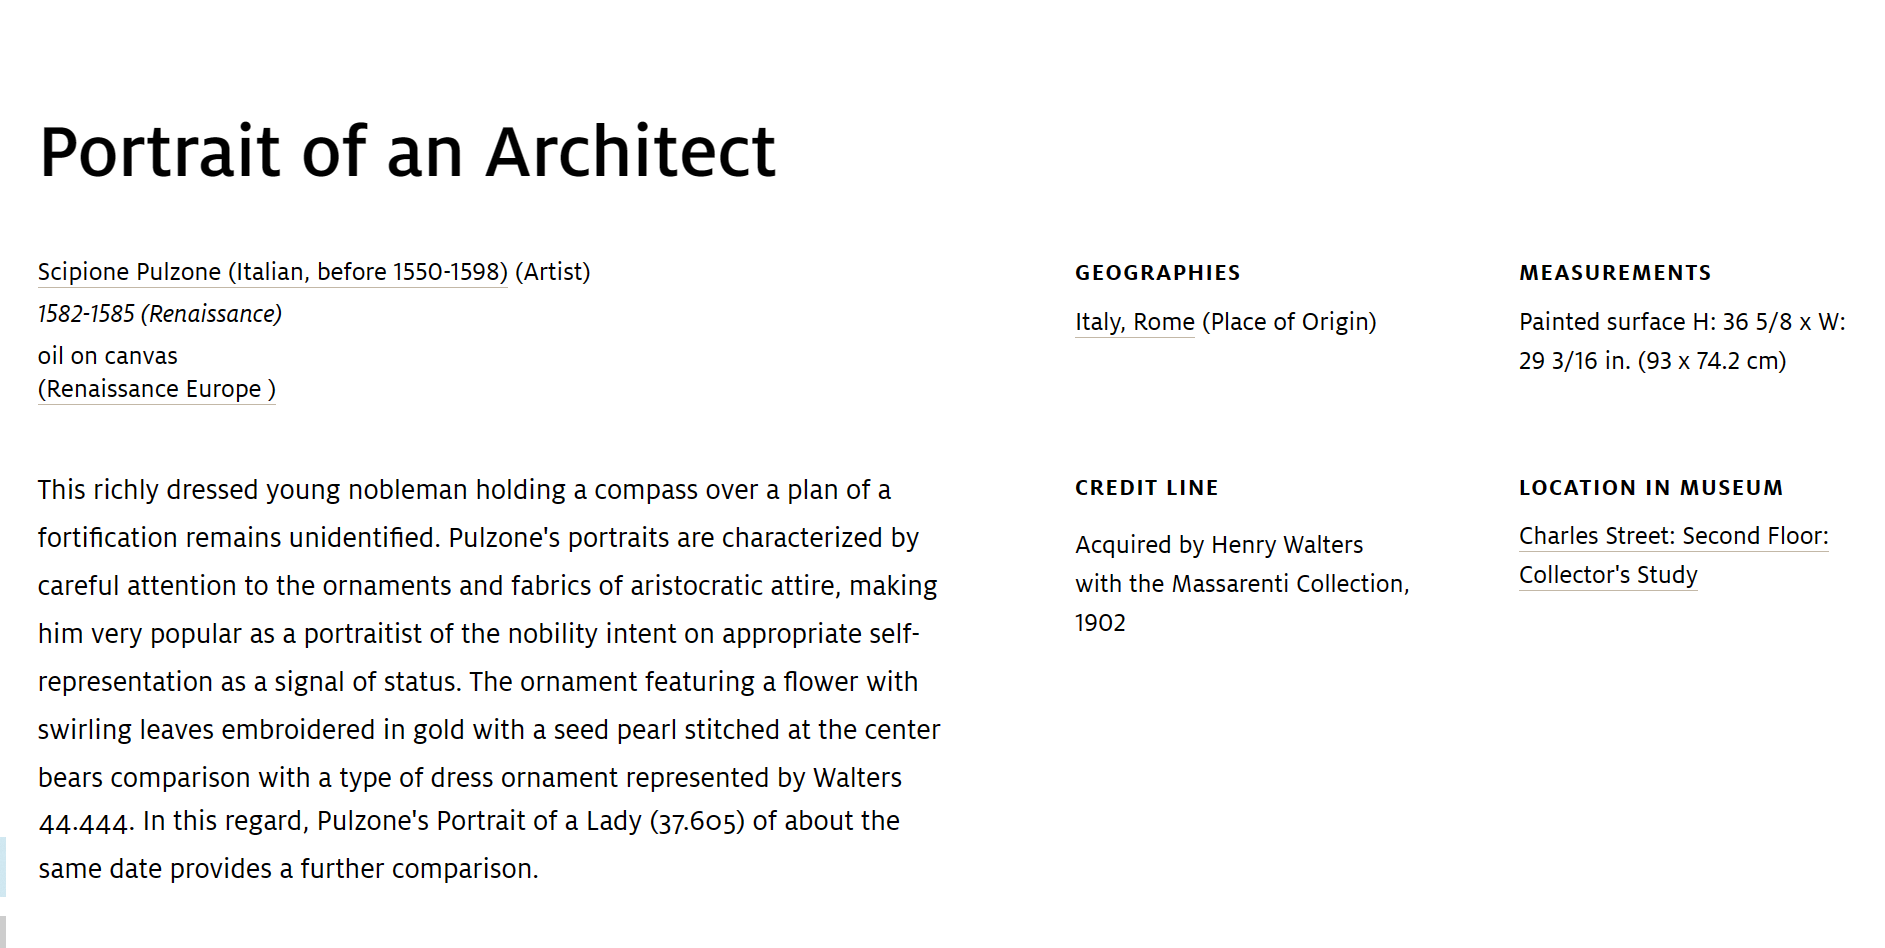Click the Portrait of a Lady (37.605) mention
Image resolution: width=1885 pixels, height=948 pixels.
pyautogui.click(x=591, y=821)
